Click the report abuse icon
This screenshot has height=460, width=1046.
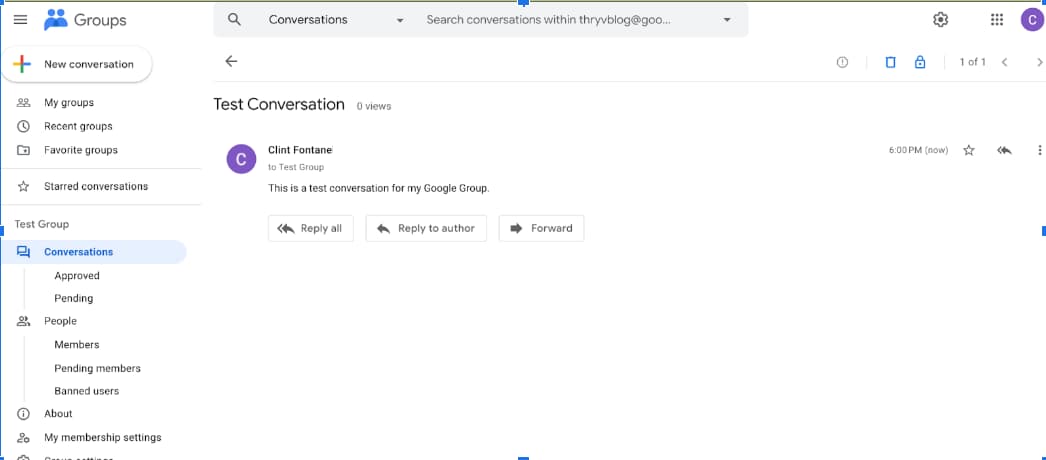[843, 62]
